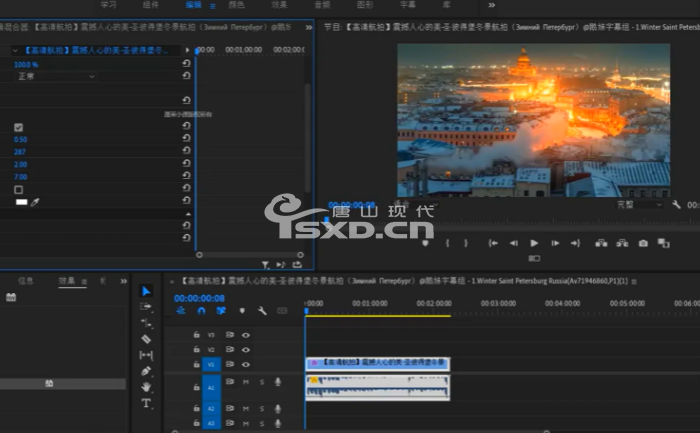Open timeline display settings wrench
700x433 pixels.
262,311
